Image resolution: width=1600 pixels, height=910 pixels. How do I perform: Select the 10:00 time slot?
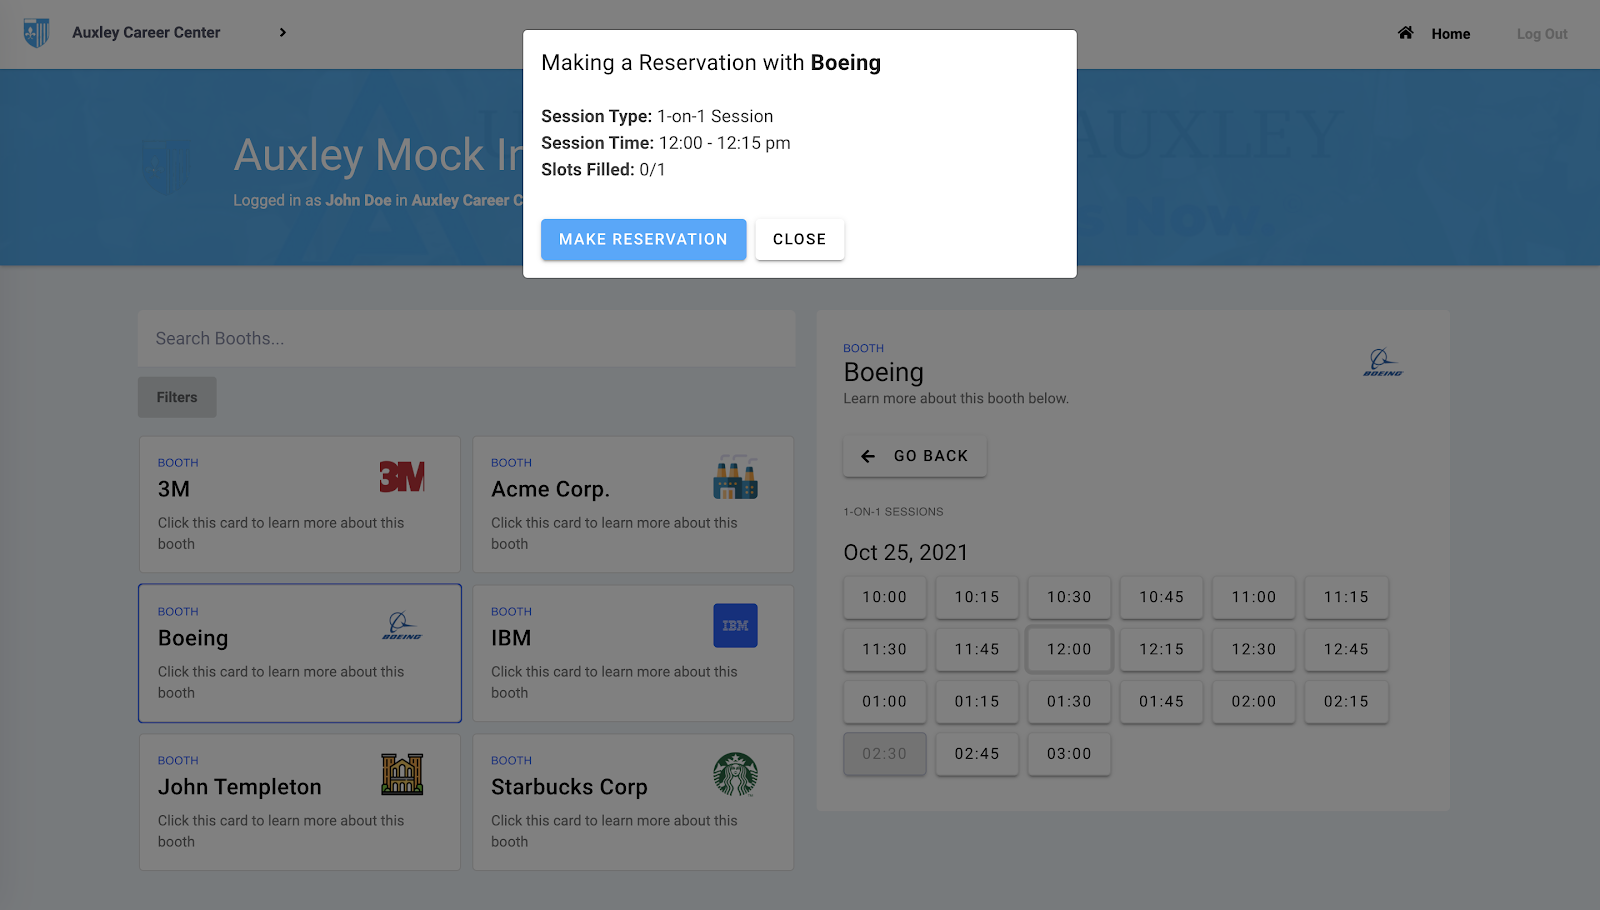(x=885, y=597)
